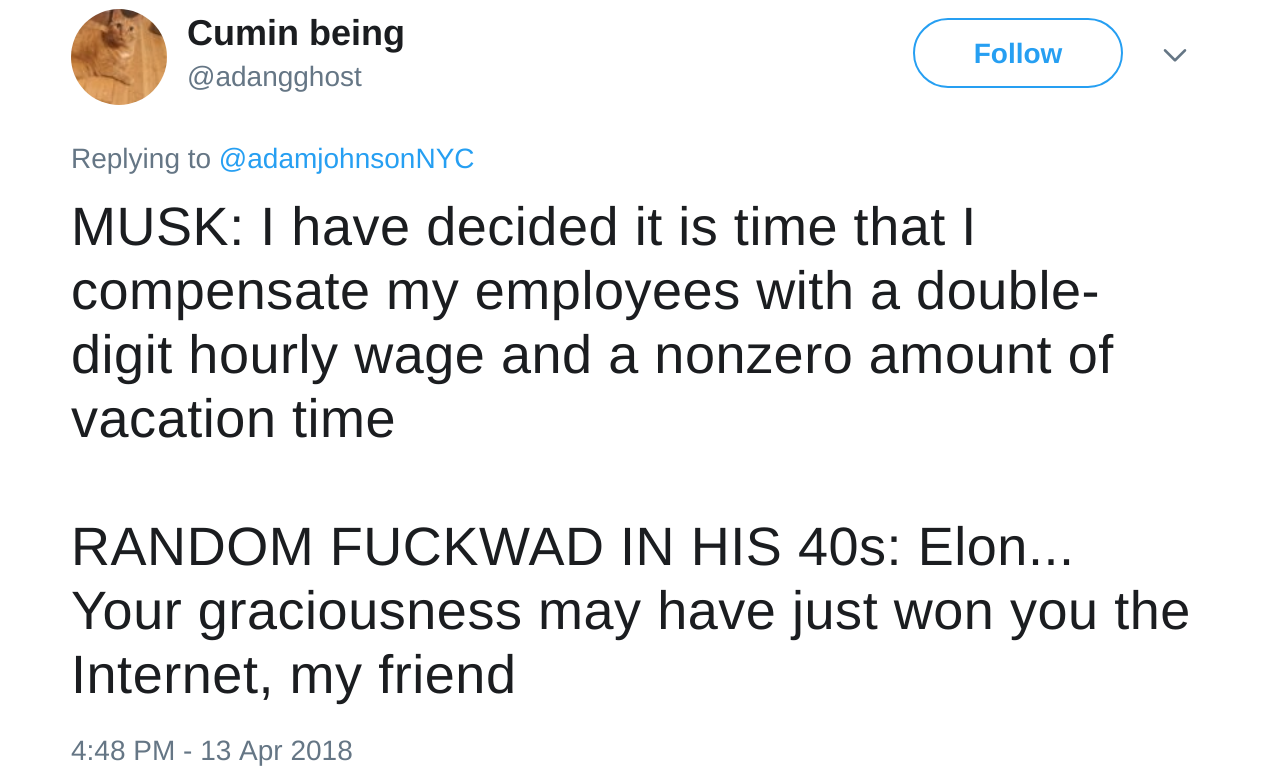
Task: Click the "Replying to" label text
Action: coord(141,158)
